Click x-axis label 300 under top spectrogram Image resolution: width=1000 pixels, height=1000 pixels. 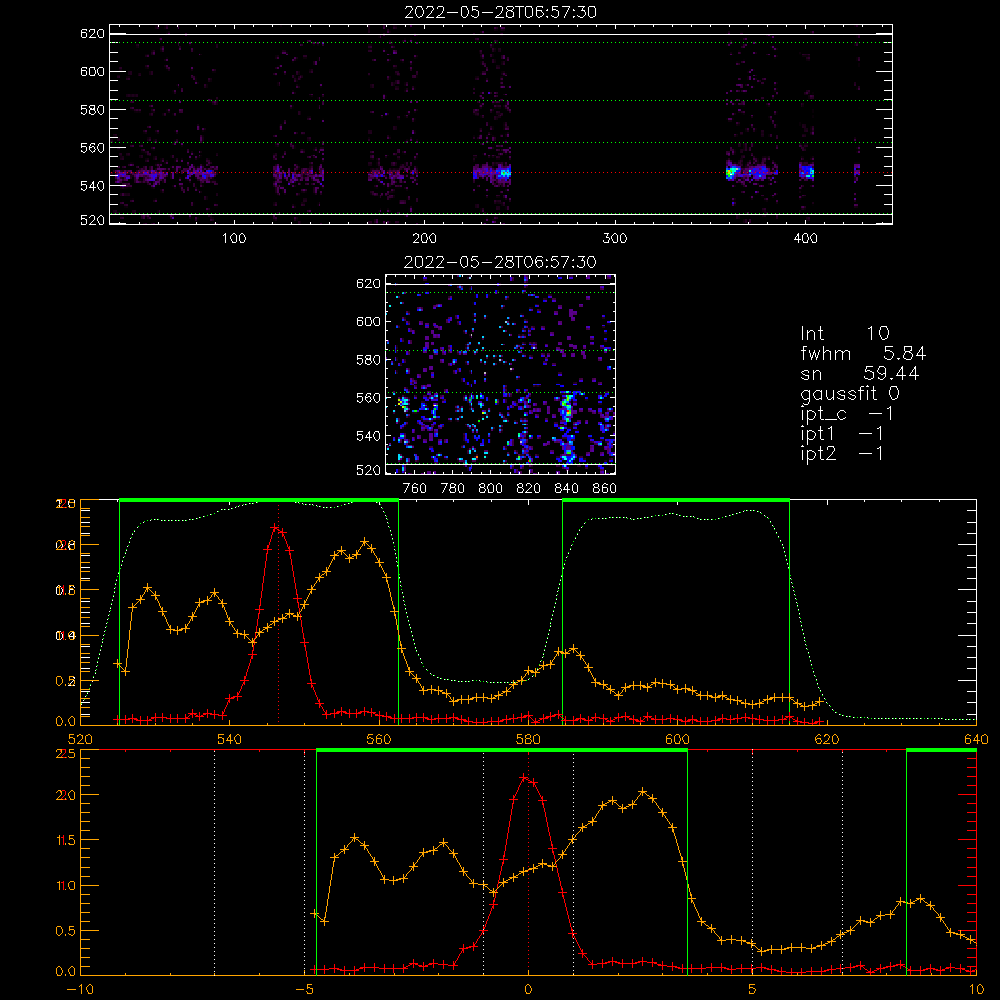615,239
